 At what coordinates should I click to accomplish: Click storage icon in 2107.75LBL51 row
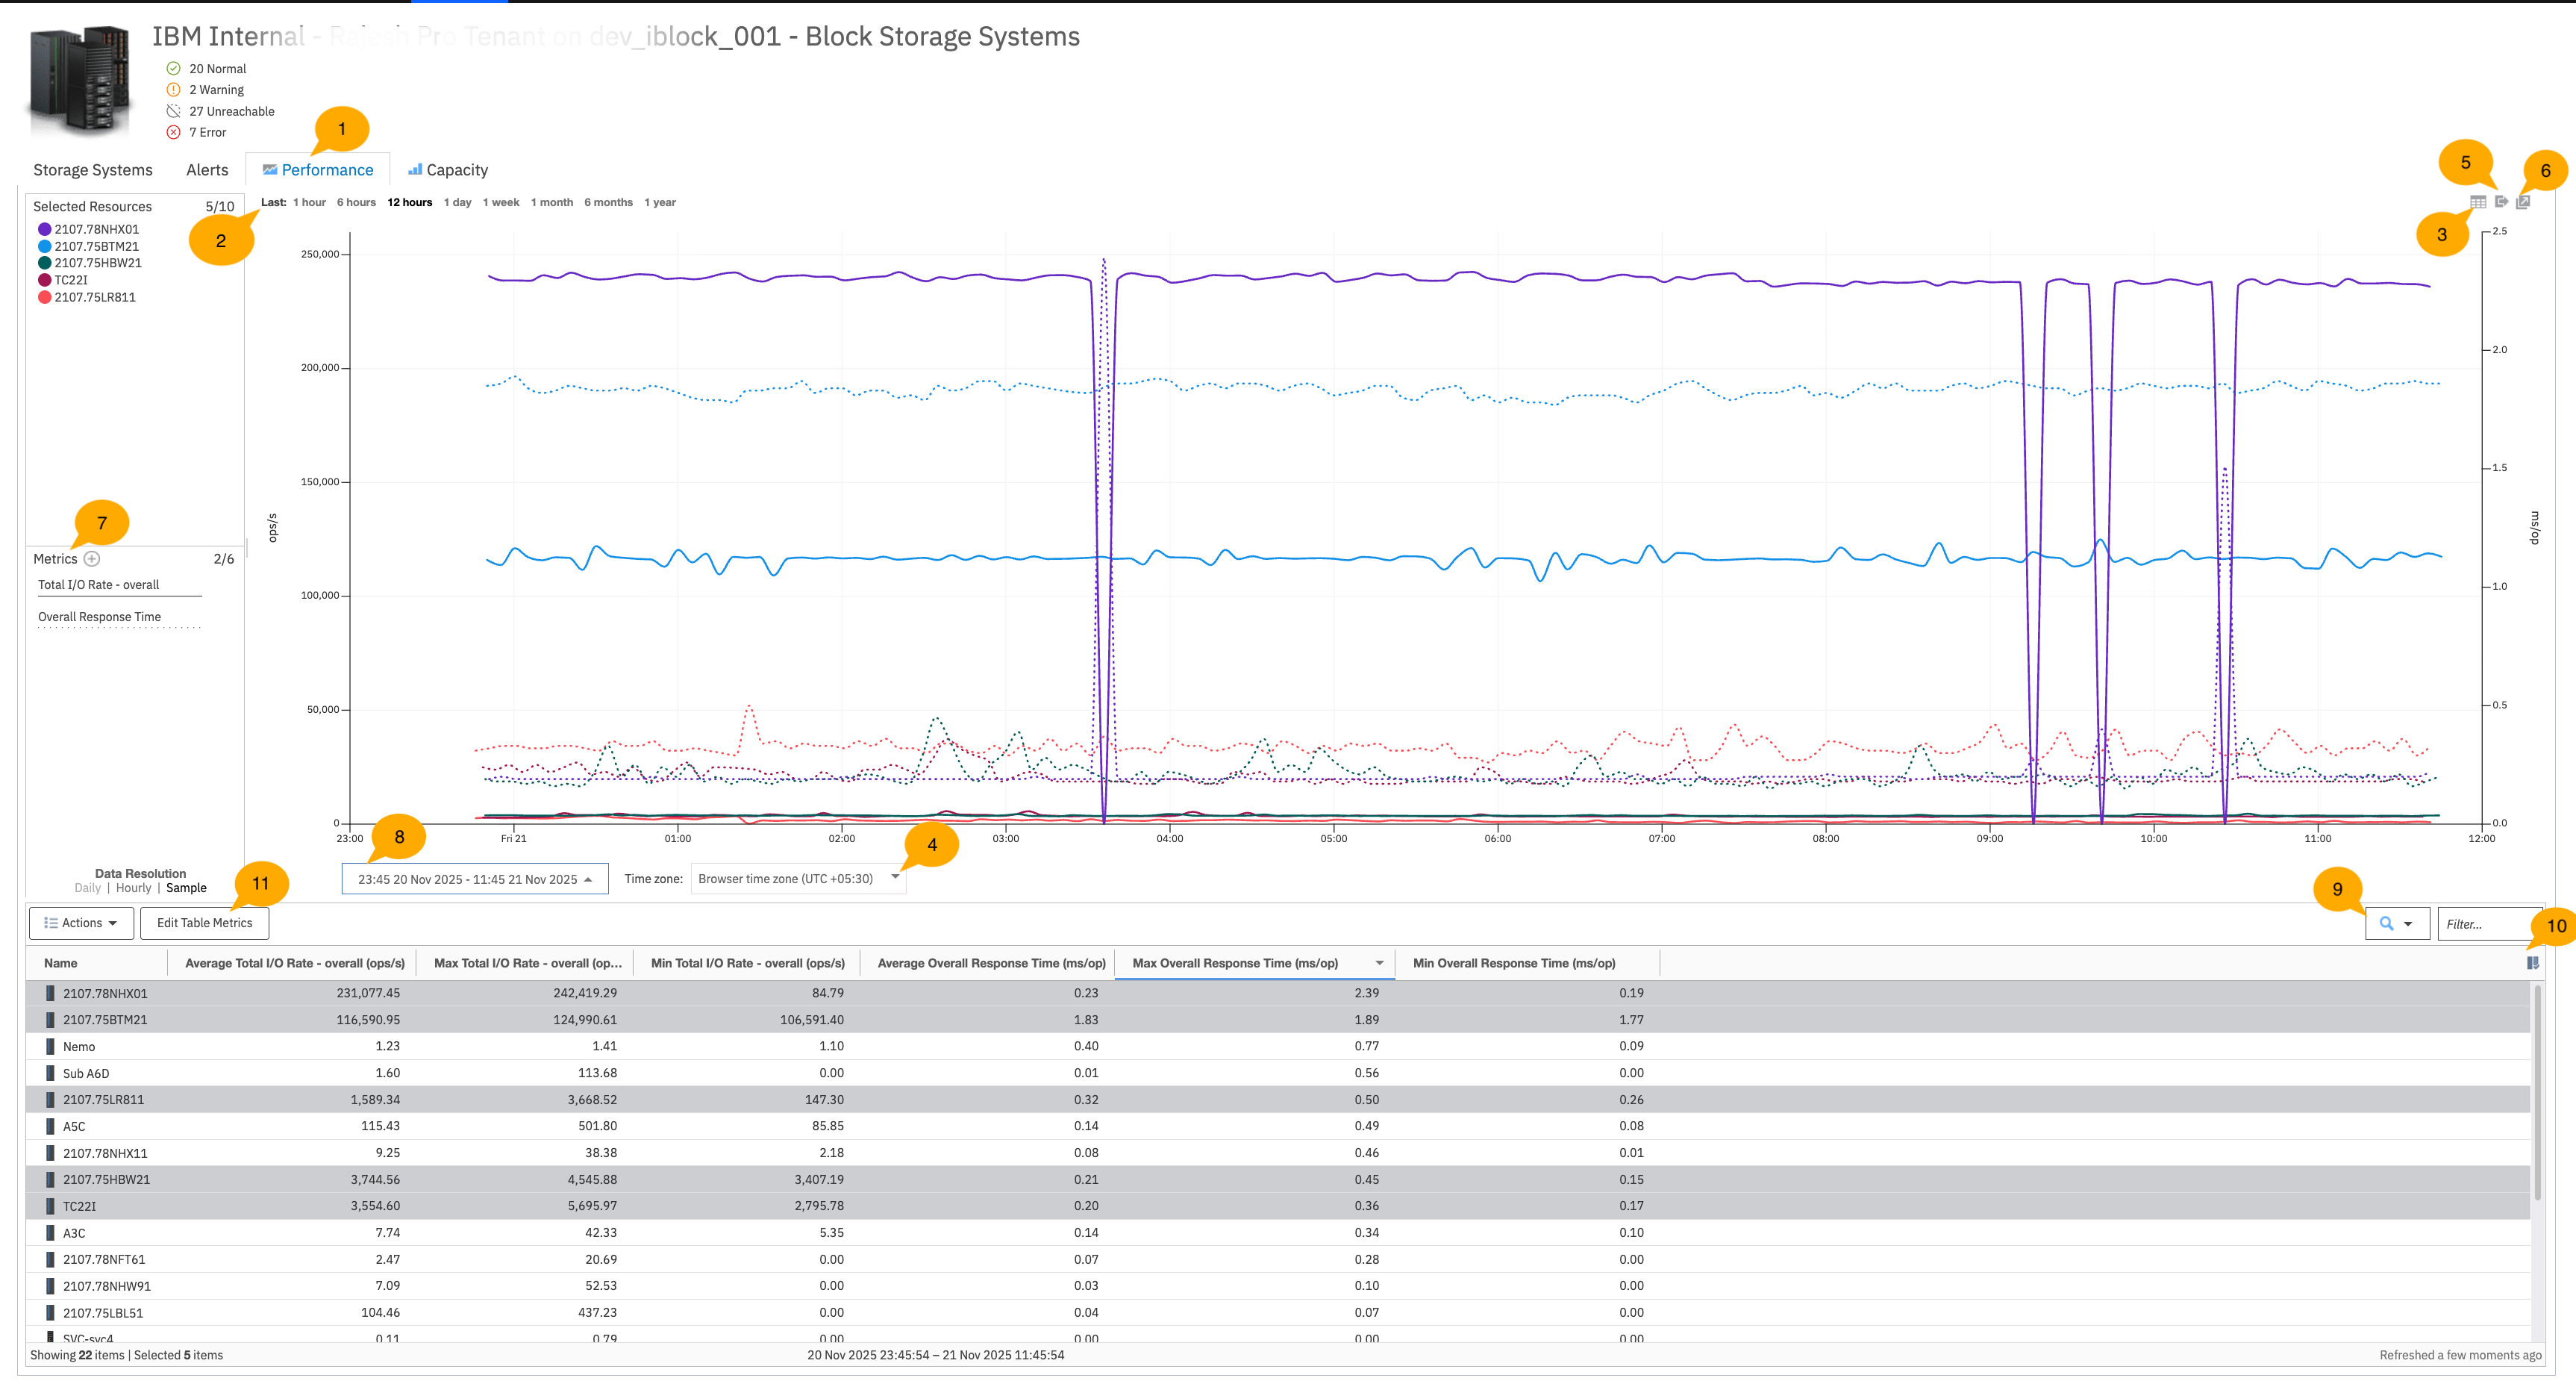(x=50, y=1313)
